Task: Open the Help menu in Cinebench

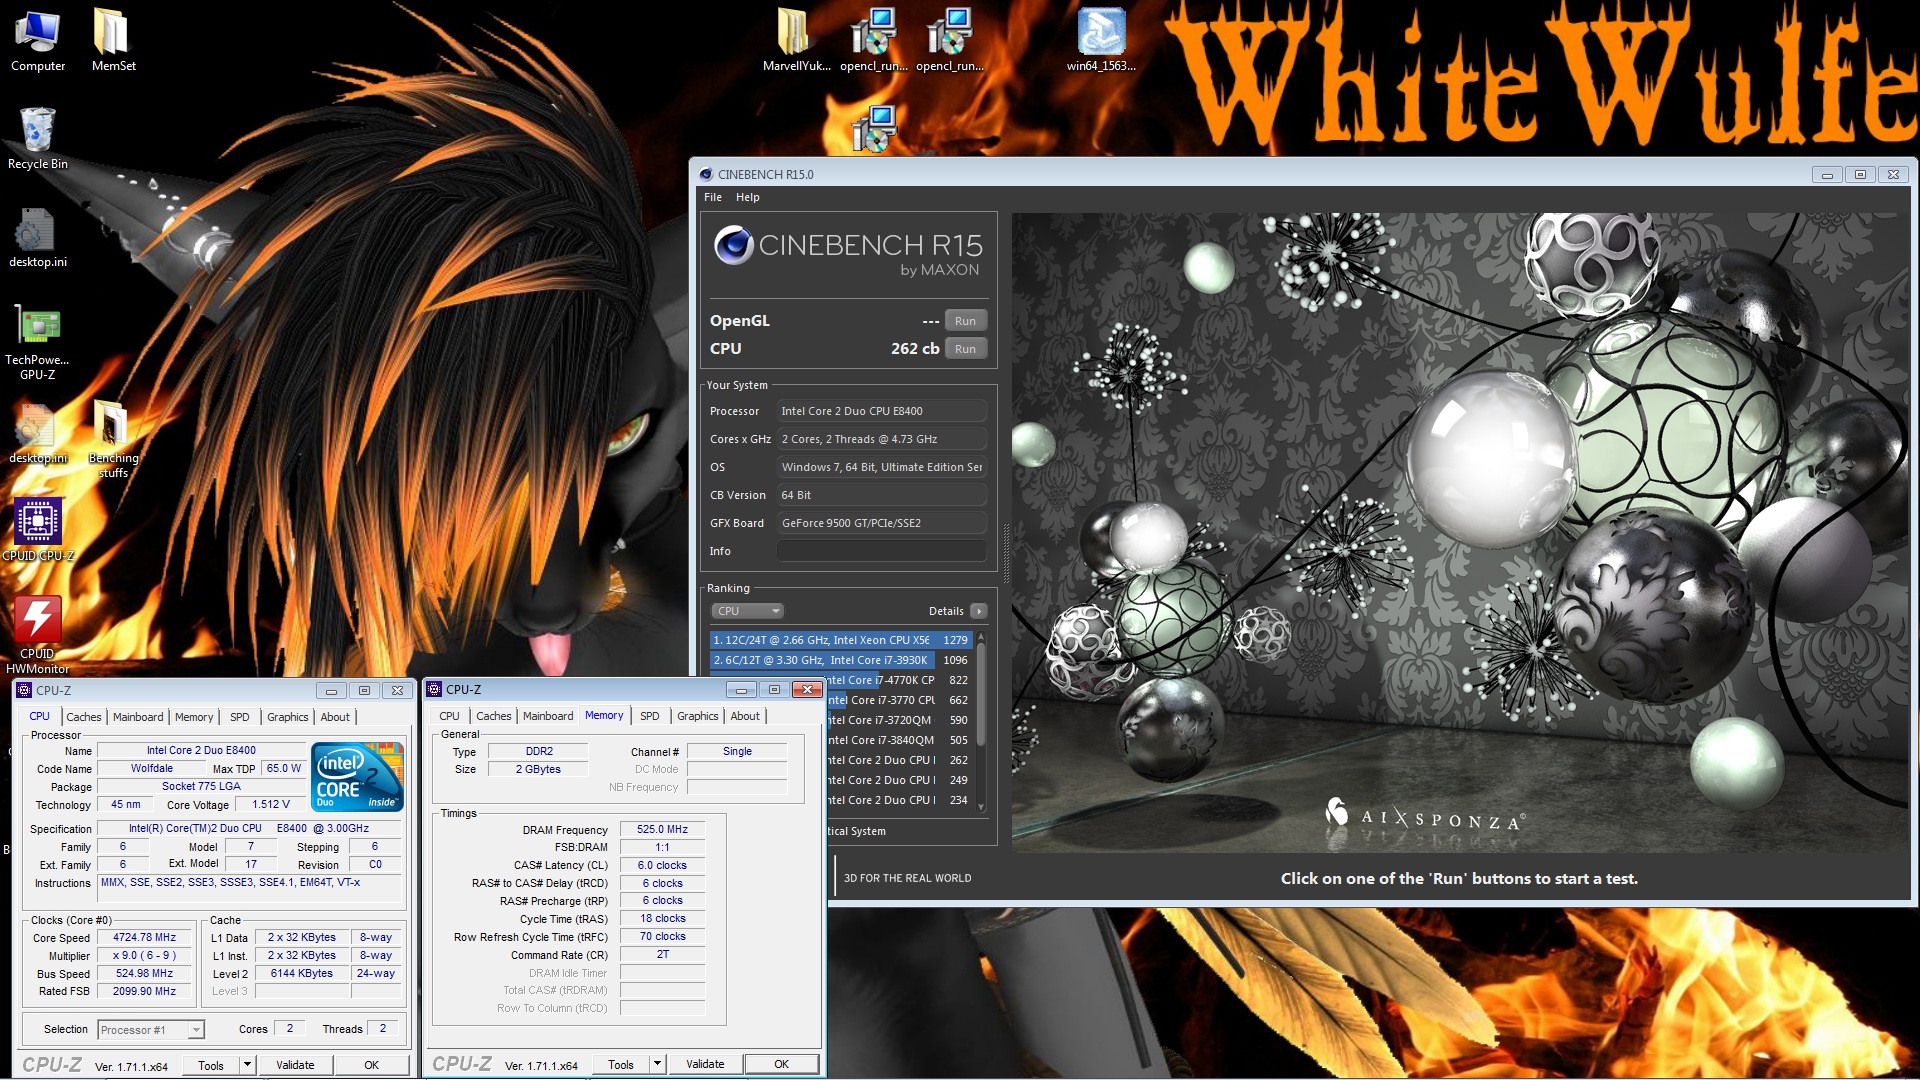Action: pos(748,197)
